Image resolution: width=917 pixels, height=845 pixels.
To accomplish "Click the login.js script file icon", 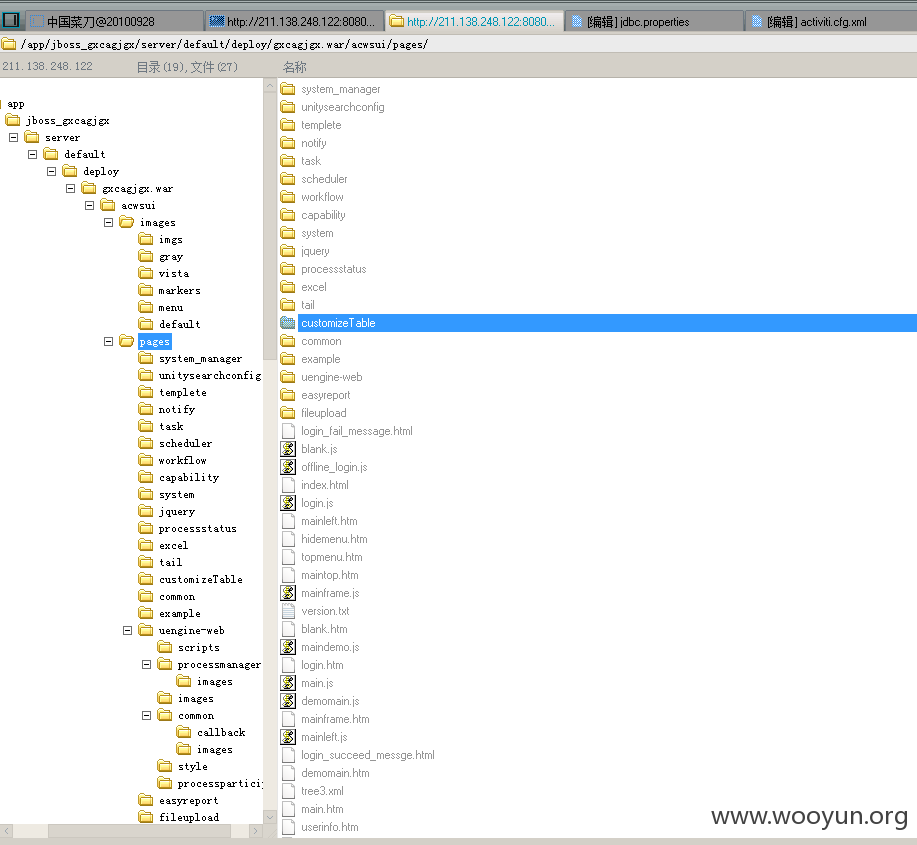I will [x=288, y=503].
